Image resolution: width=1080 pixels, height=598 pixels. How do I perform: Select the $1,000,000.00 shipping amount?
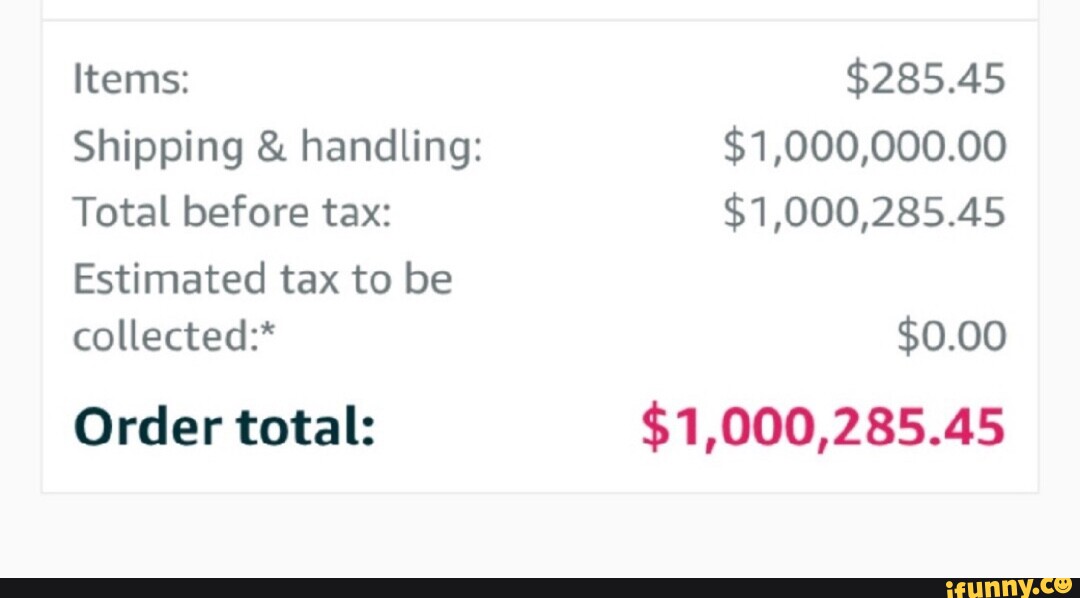click(865, 147)
